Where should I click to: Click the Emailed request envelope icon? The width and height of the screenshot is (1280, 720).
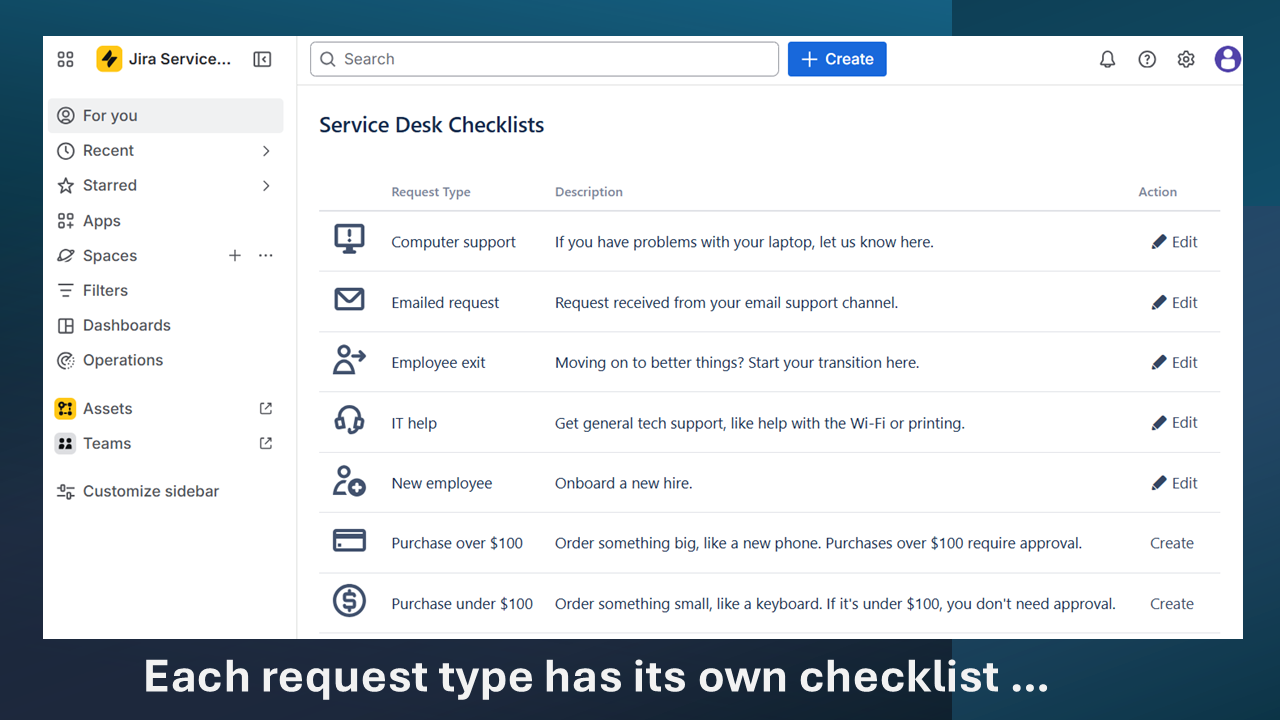(349, 301)
